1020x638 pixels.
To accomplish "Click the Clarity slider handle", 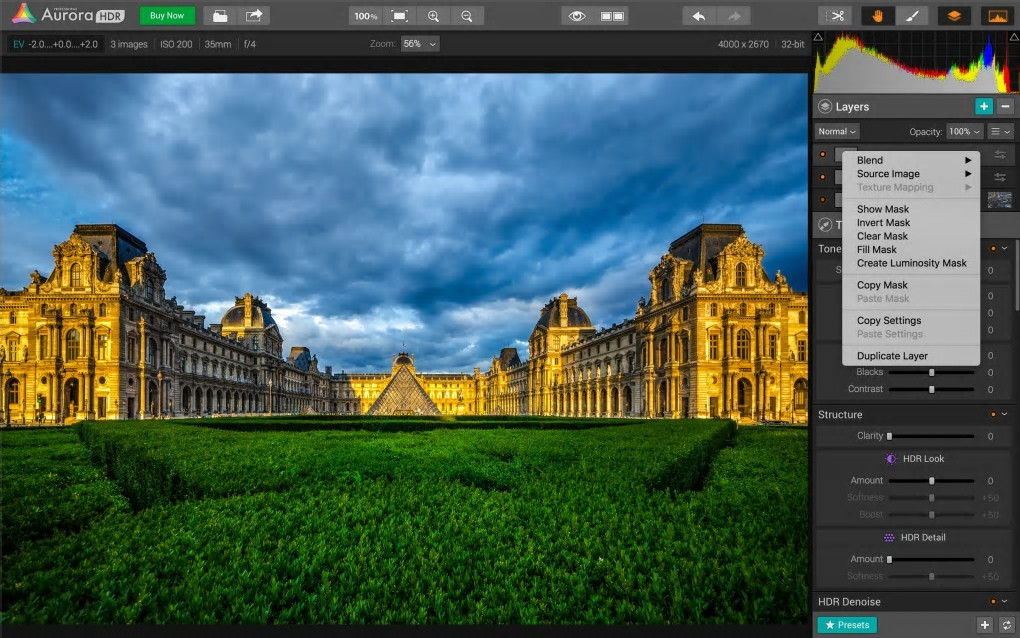I will point(889,436).
